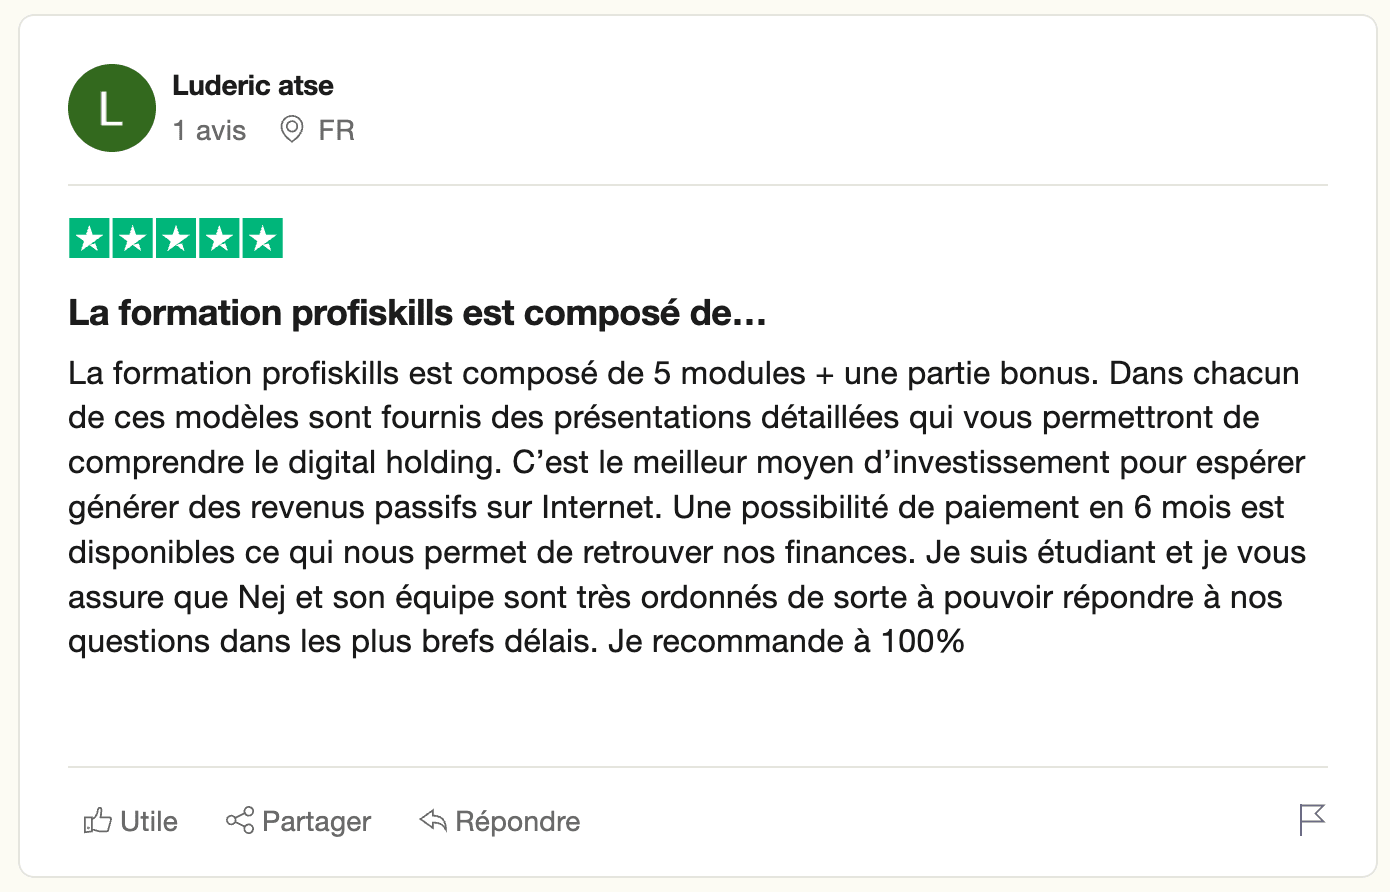Click the fourth green rating star
Image resolution: width=1390 pixels, height=892 pixels.
click(x=220, y=239)
